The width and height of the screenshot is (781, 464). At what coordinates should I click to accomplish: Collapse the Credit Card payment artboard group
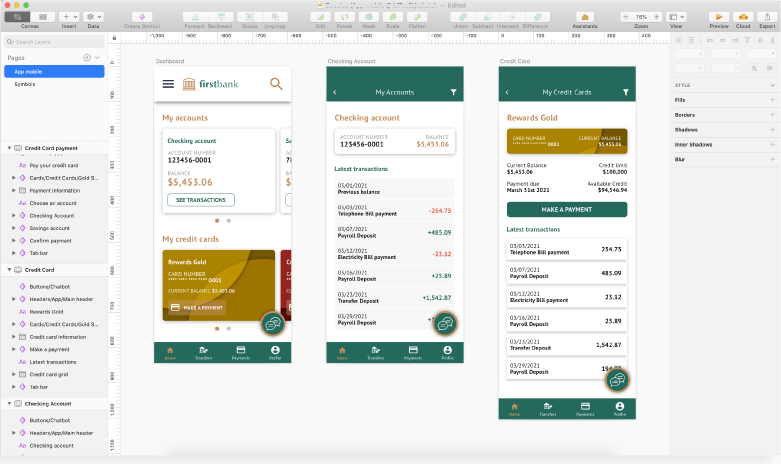[9, 148]
